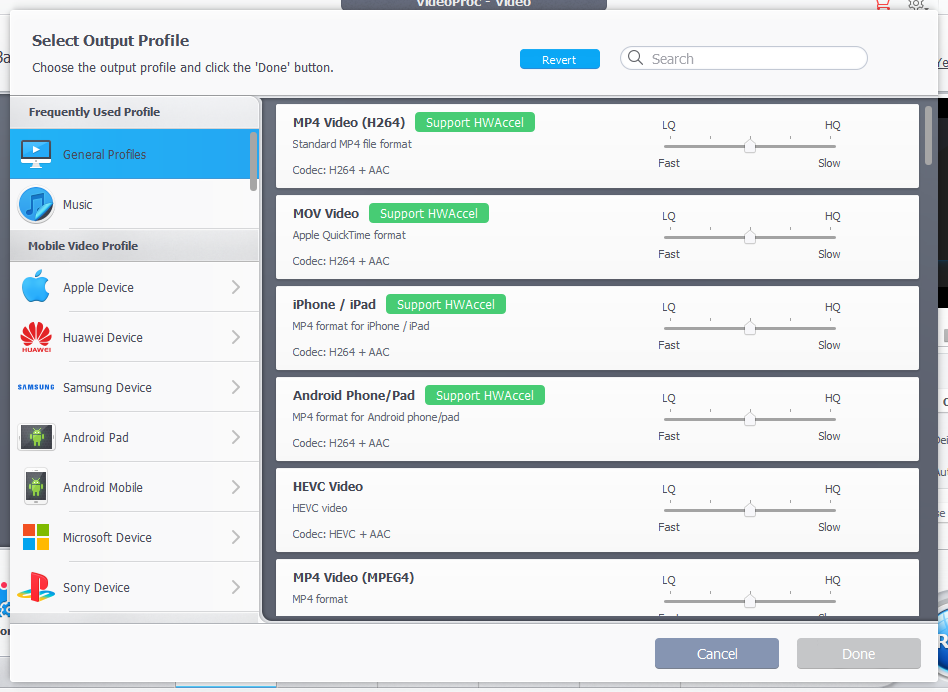Expand the Sony Device submenu arrow
The image size is (948, 692).
point(236,587)
